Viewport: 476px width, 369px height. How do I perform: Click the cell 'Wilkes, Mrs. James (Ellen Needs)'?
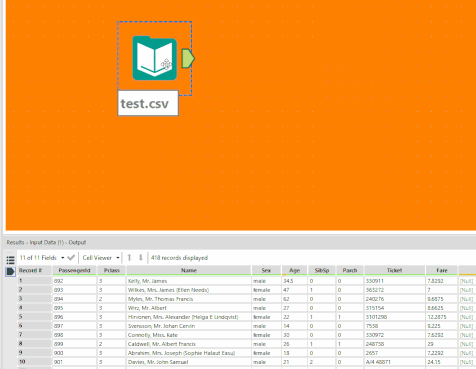(x=189, y=290)
